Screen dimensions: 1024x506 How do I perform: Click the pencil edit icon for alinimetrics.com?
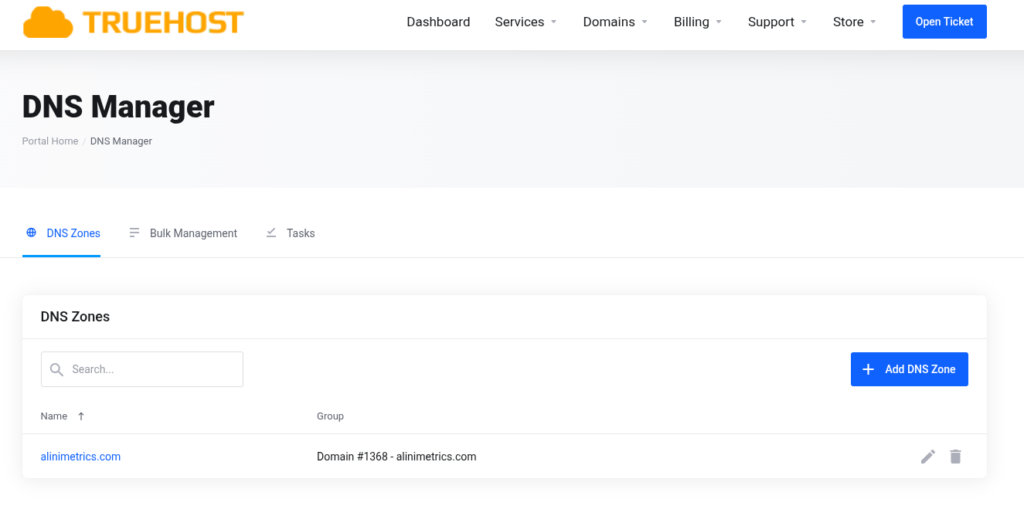point(928,457)
